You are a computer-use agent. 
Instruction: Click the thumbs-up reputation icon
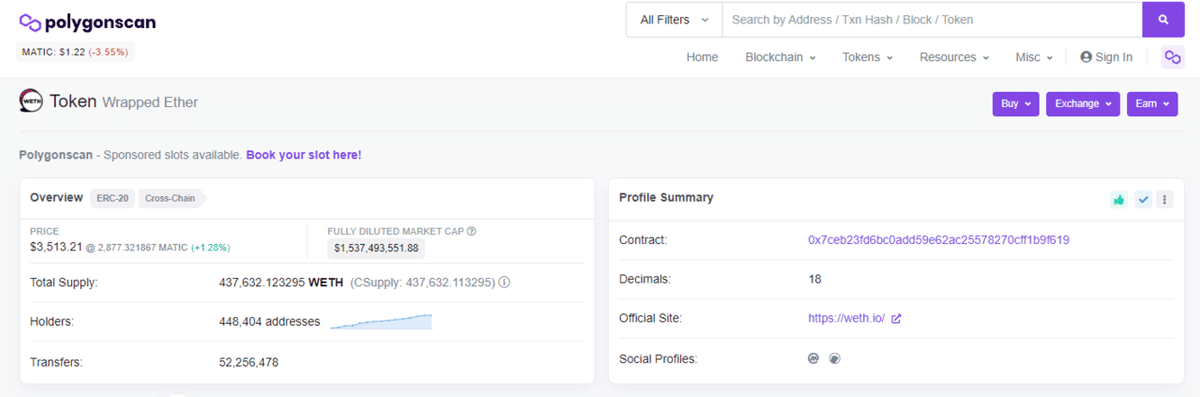1118,199
